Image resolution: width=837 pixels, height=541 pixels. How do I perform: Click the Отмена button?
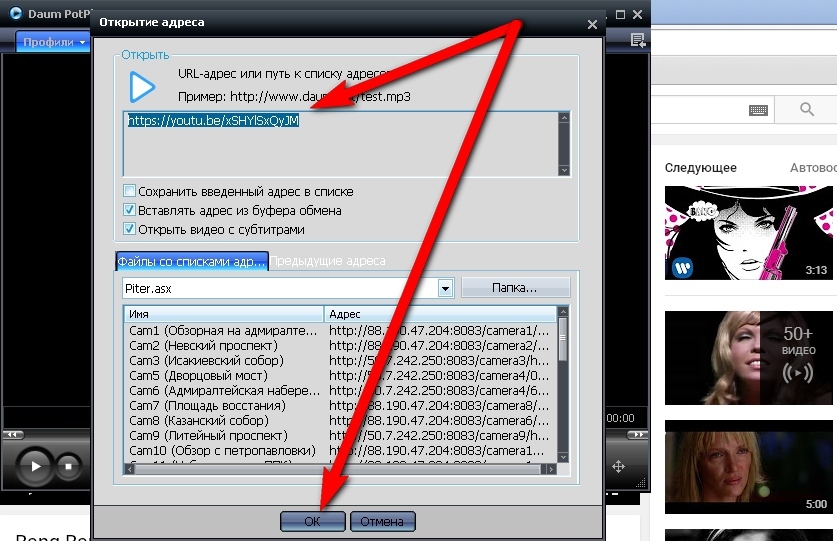[x=382, y=521]
